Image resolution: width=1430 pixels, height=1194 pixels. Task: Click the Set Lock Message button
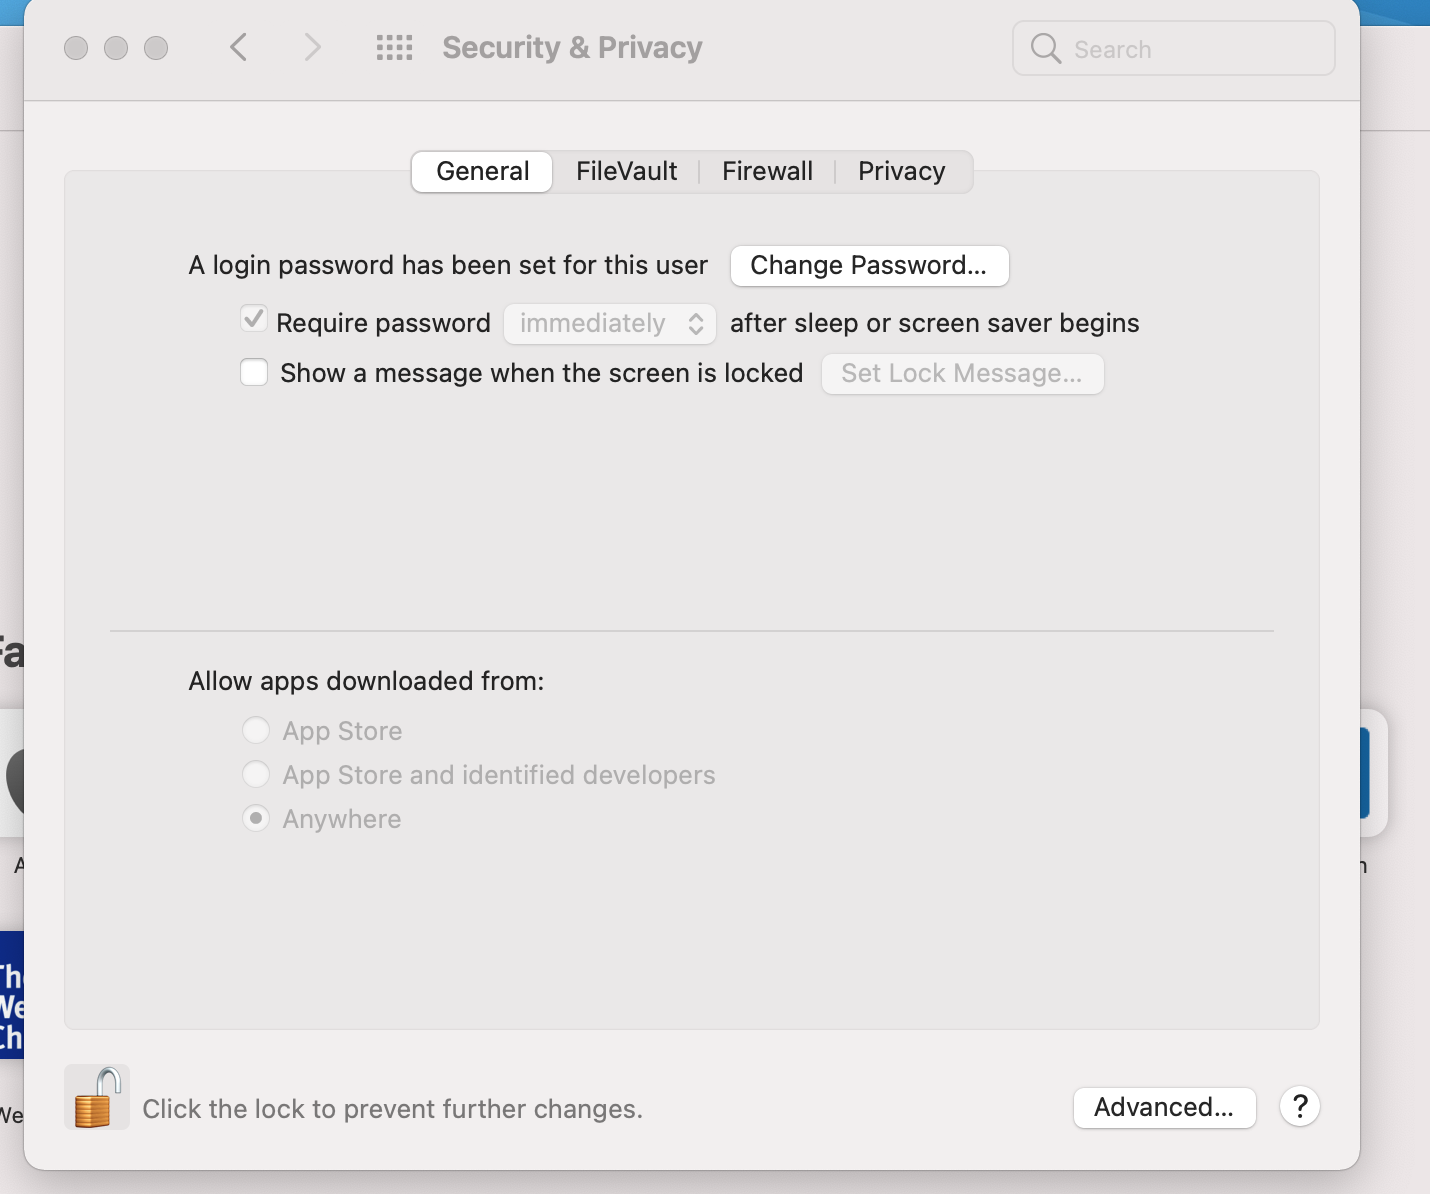961,374
